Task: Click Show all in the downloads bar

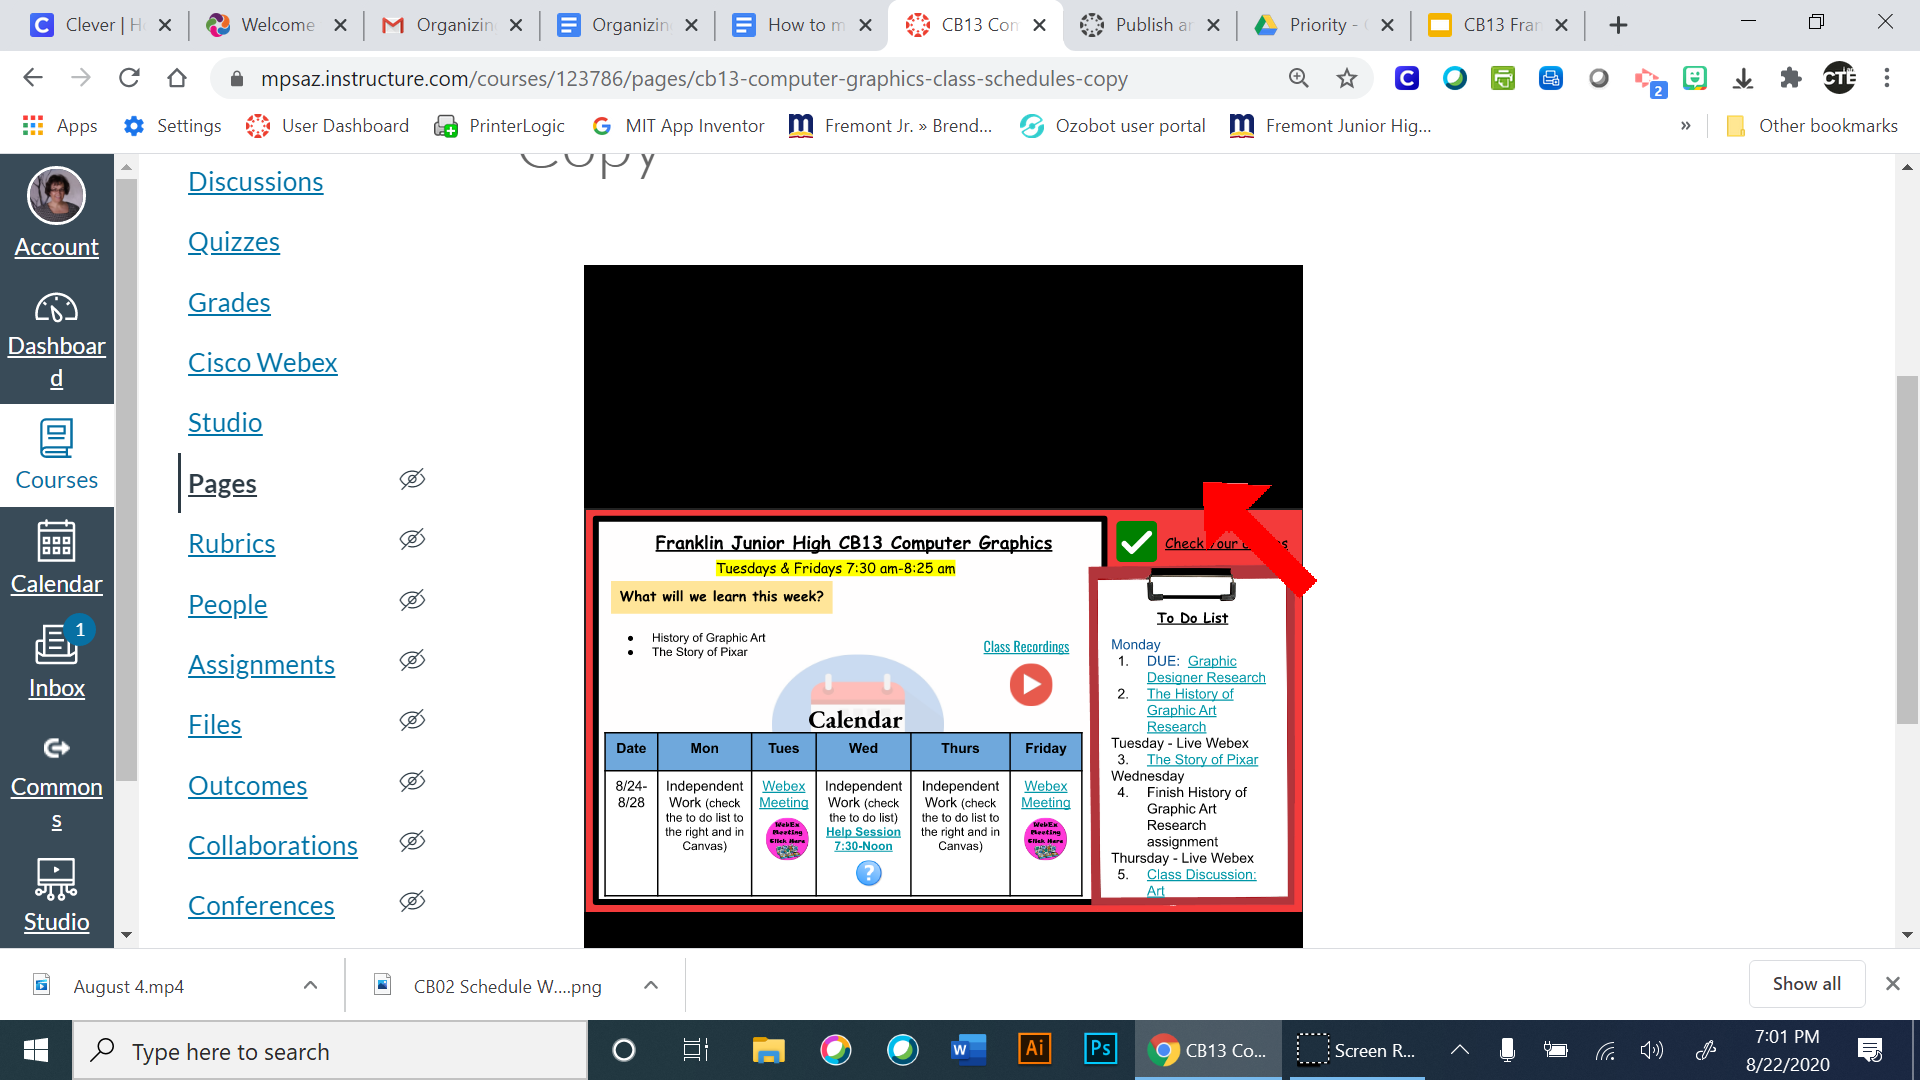Action: (1806, 983)
